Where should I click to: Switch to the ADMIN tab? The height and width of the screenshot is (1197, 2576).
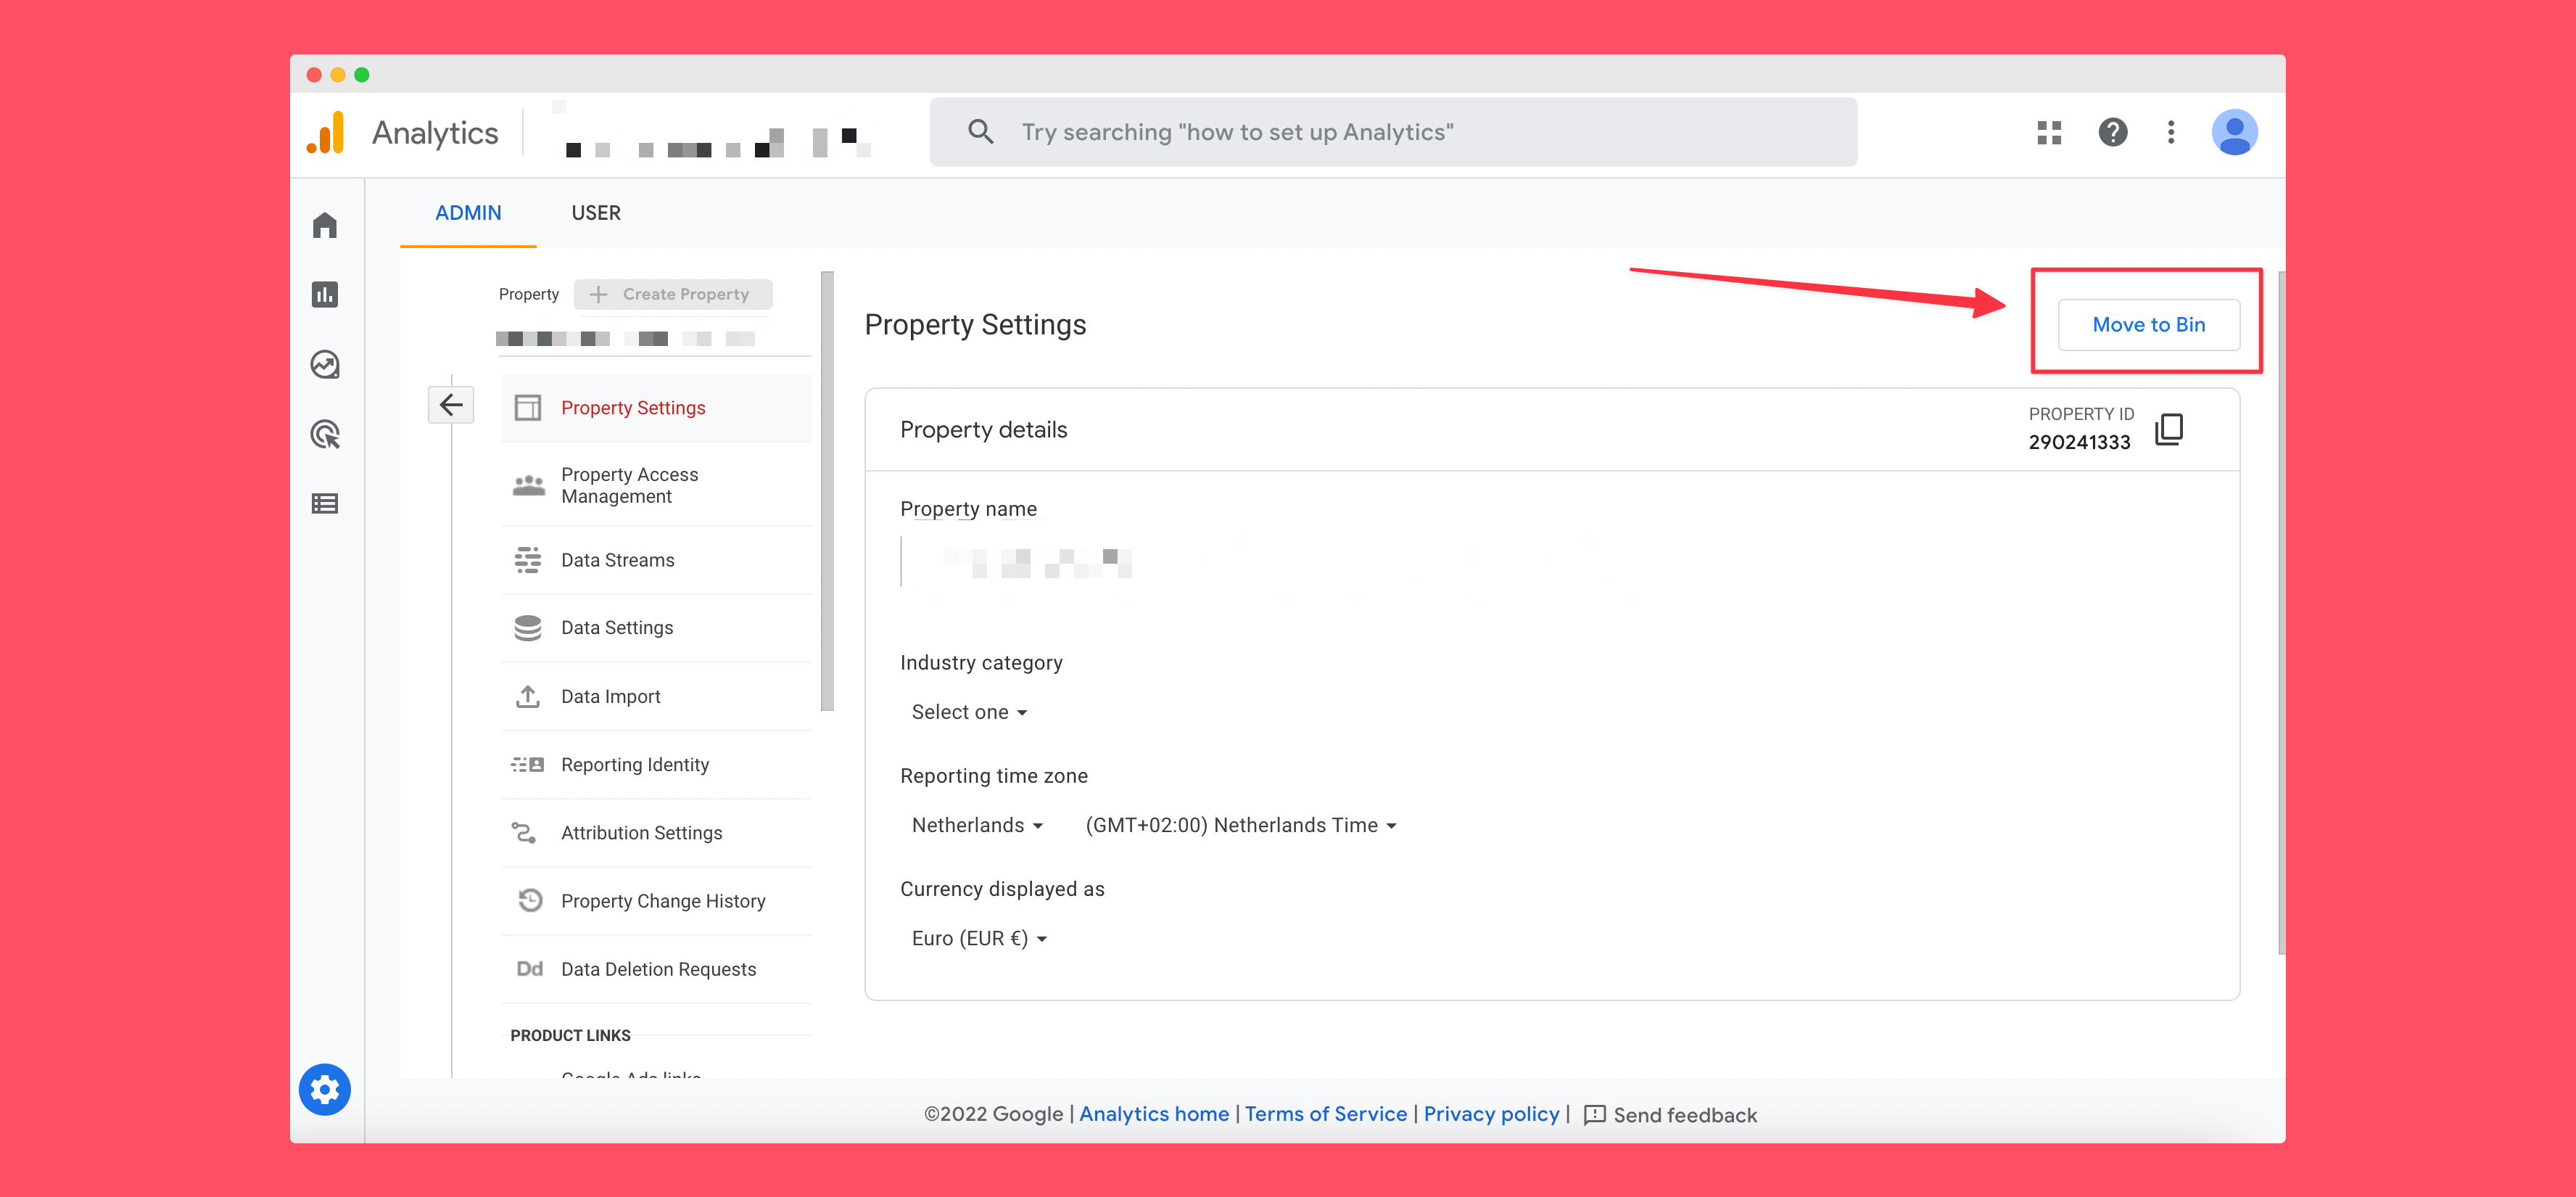tap(468, 213)
